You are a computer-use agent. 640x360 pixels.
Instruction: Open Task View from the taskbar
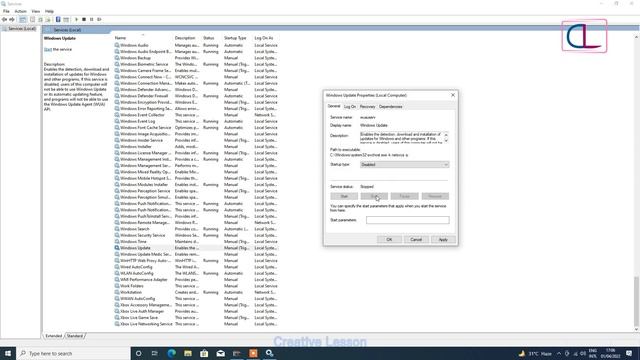(x=155, y=353)
